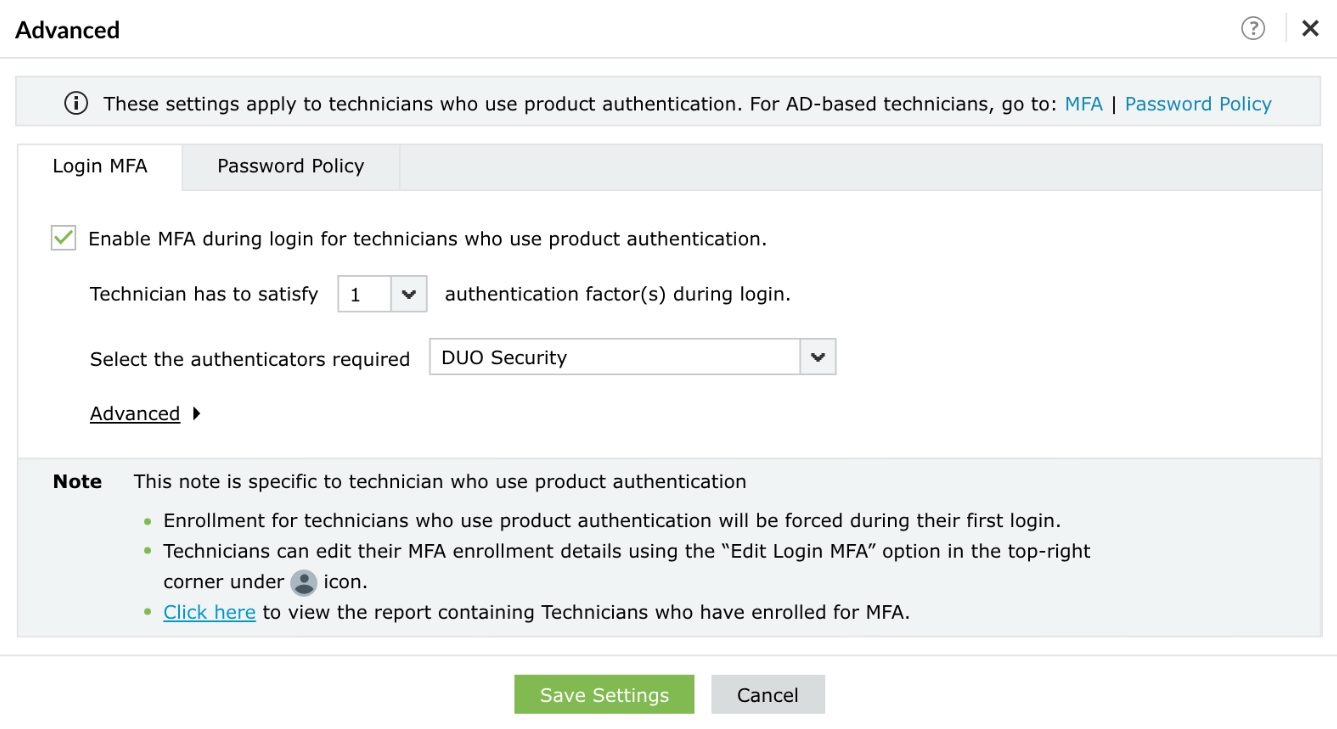Image resolution: width=1337 pixels, height=729 pixels.
Task: Uncheck Enable MFA during login checkbox
Action: click(x=64, y=238)
